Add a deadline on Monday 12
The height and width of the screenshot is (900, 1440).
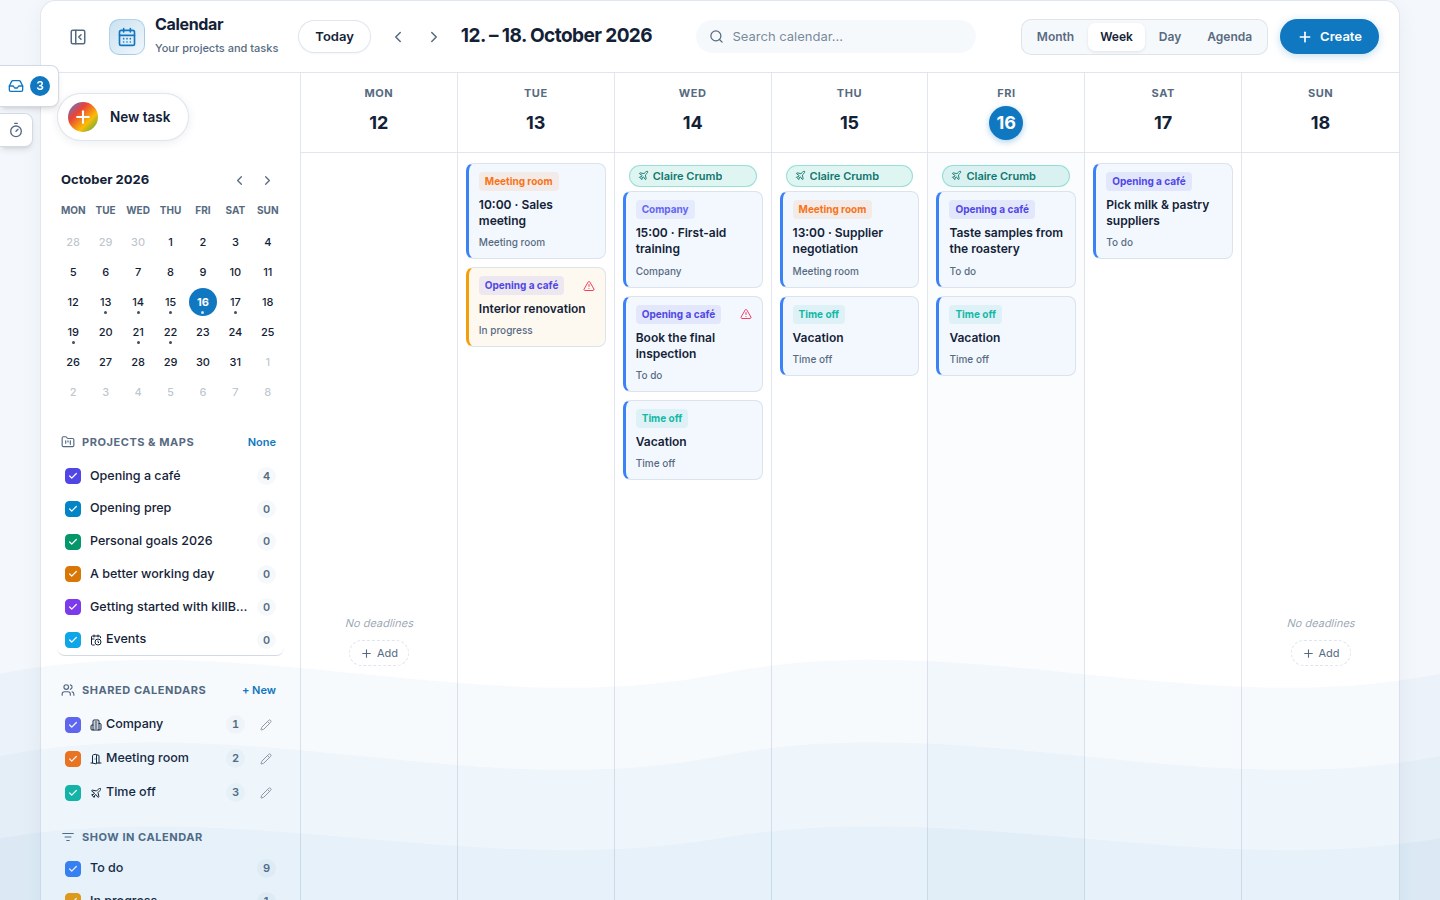click(x=379, y=654)
